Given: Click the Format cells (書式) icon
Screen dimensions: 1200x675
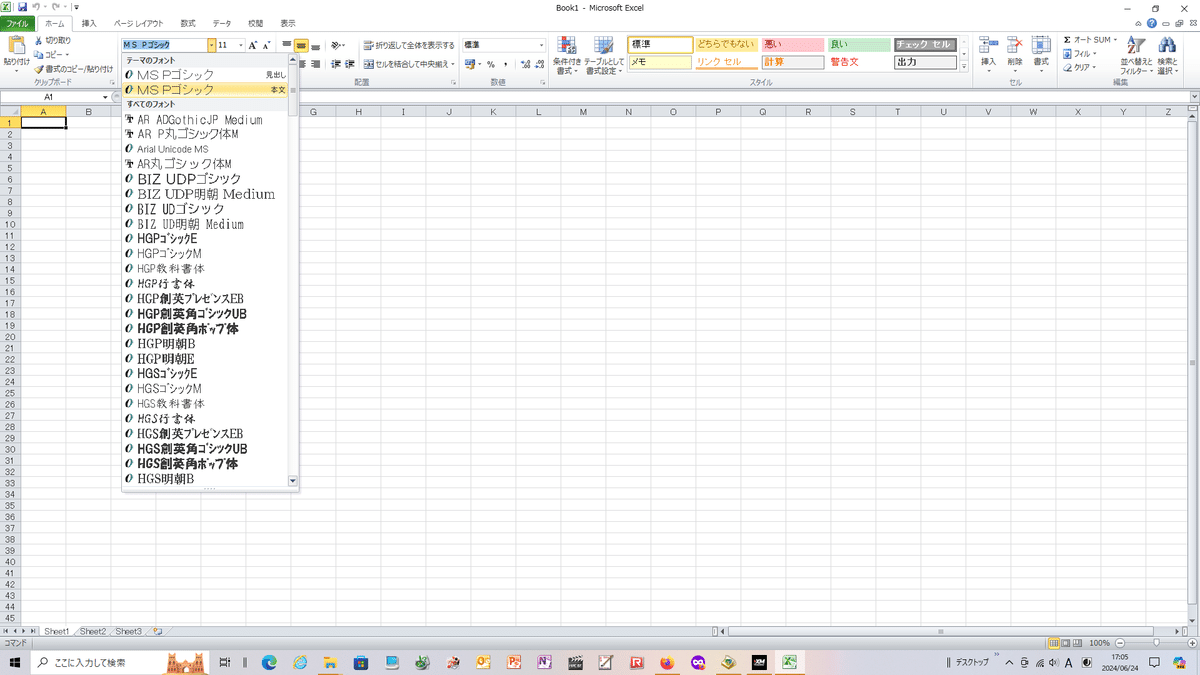Looking at the screenshot, I should point(1041,46).
